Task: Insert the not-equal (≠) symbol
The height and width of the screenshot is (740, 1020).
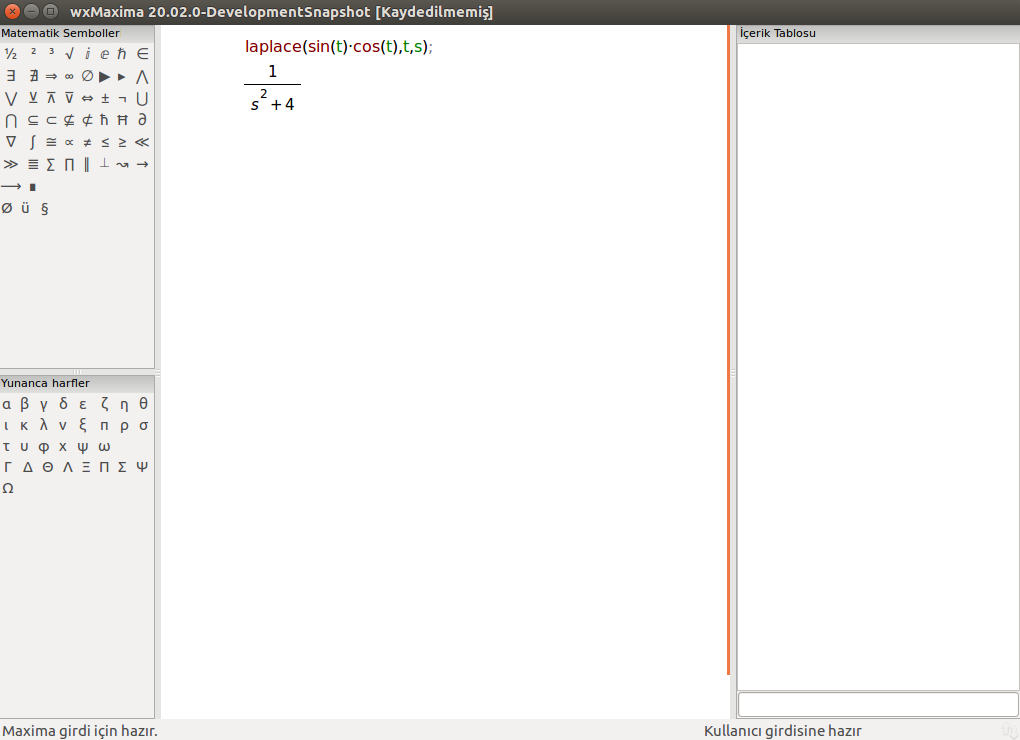Action: (87, 142)
